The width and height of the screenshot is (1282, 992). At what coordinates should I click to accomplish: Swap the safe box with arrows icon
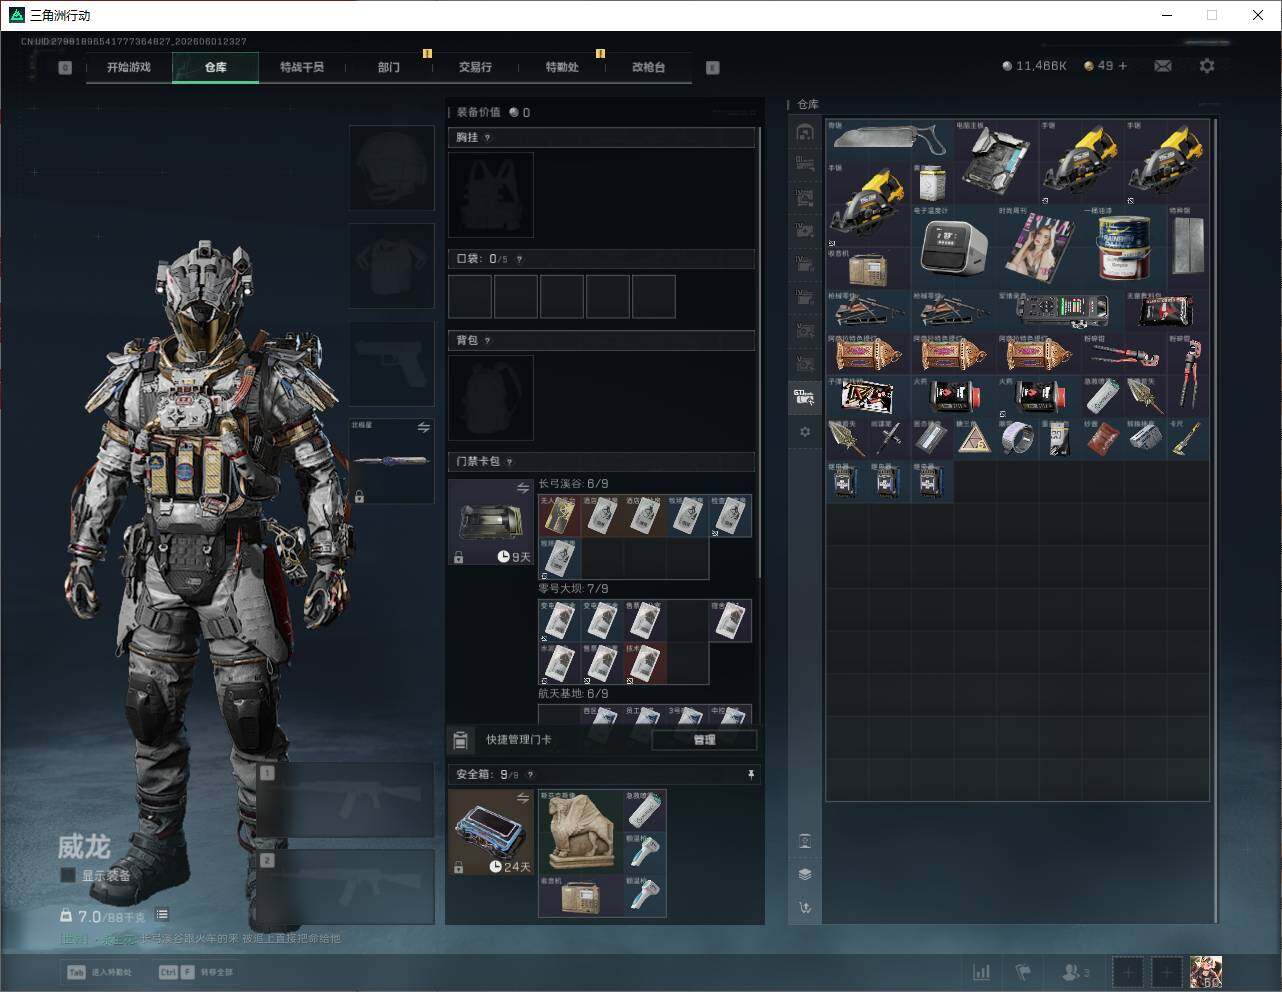(522, 798)
